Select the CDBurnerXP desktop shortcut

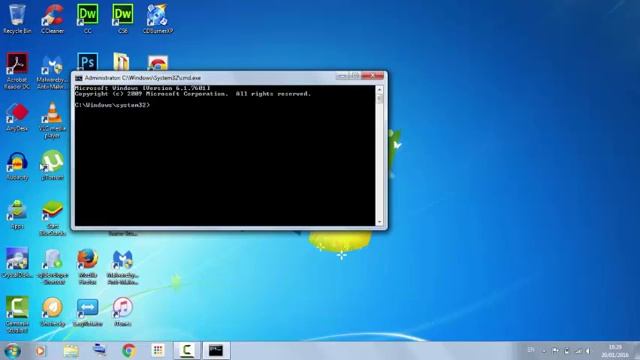(x=158, y=18)
